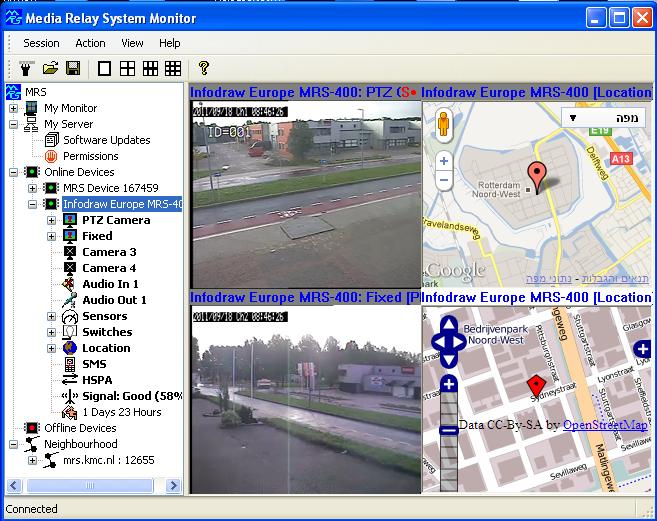Collapse the Online Devices tree node
Image resolution: width=657 pixels, height=521 pixels.
point(14,172)
